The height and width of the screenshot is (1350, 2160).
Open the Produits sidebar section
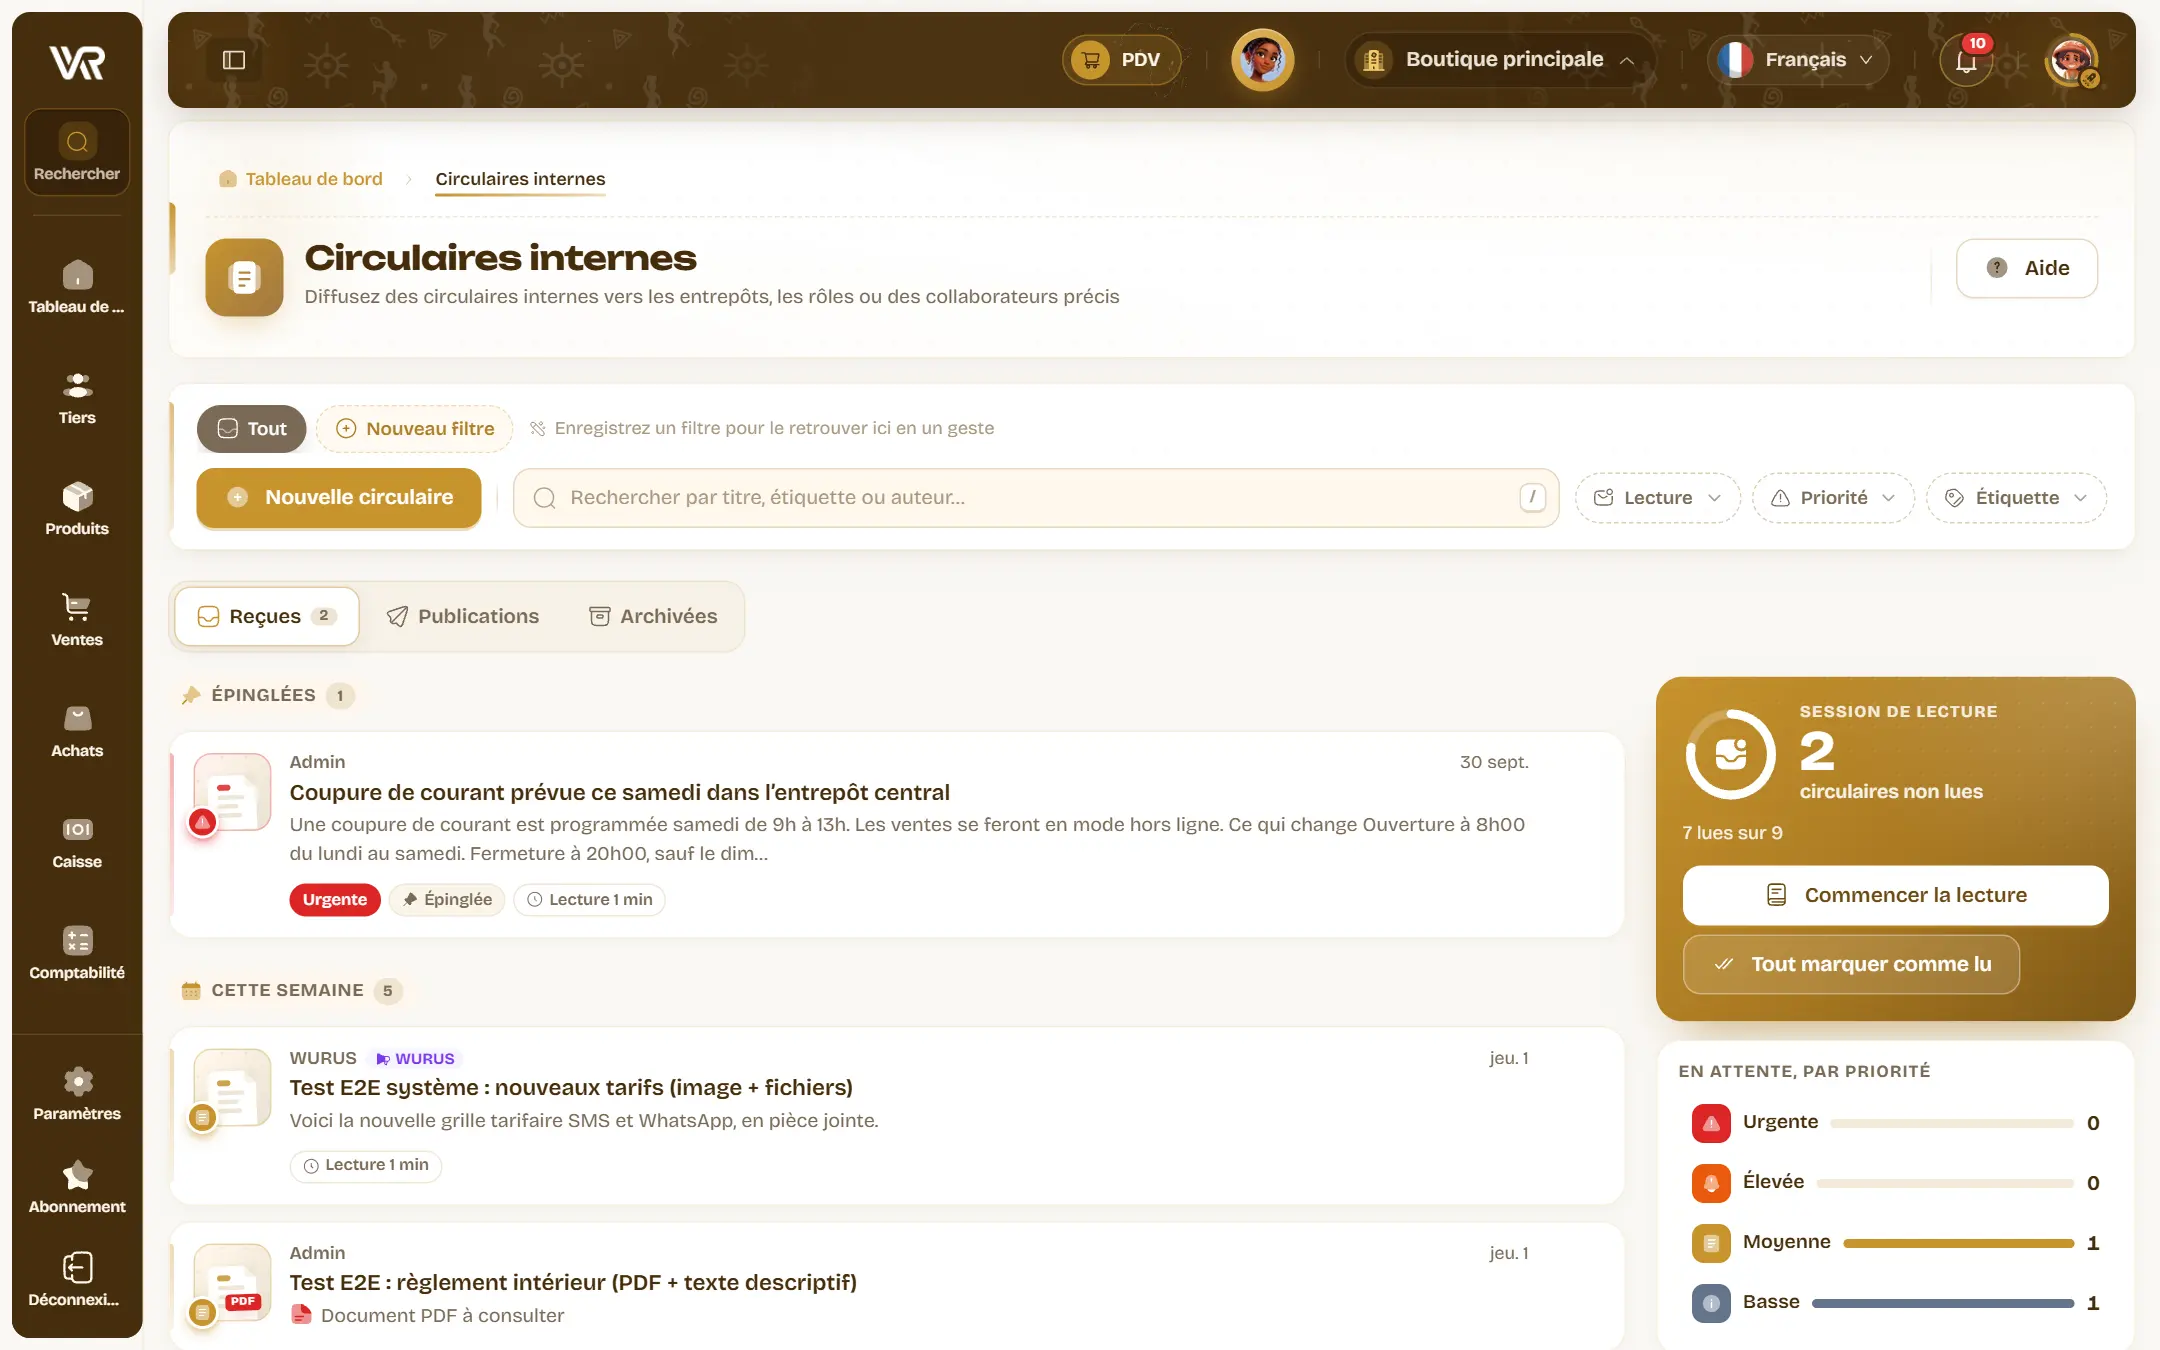tap(77, 509)
